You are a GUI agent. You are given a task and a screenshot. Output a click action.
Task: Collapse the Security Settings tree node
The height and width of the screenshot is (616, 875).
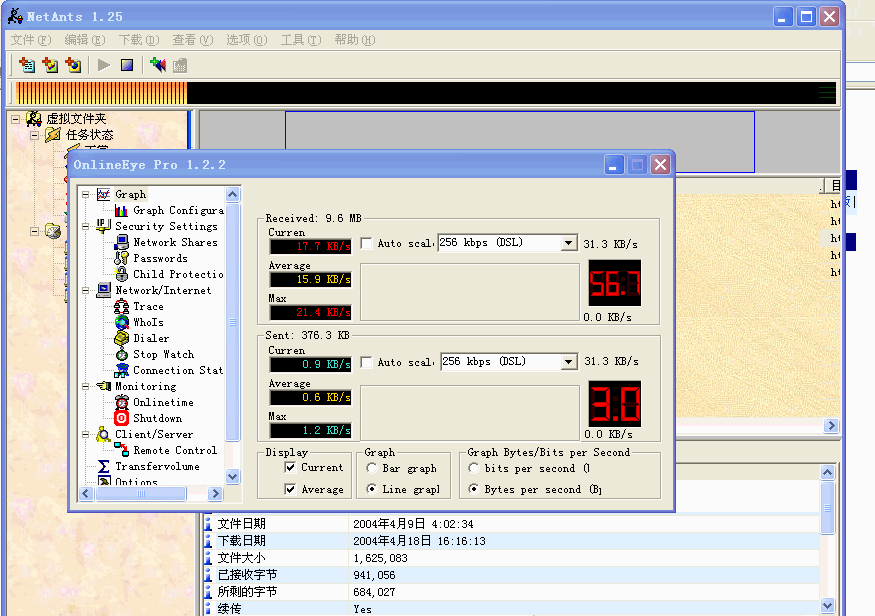point(85,226)
